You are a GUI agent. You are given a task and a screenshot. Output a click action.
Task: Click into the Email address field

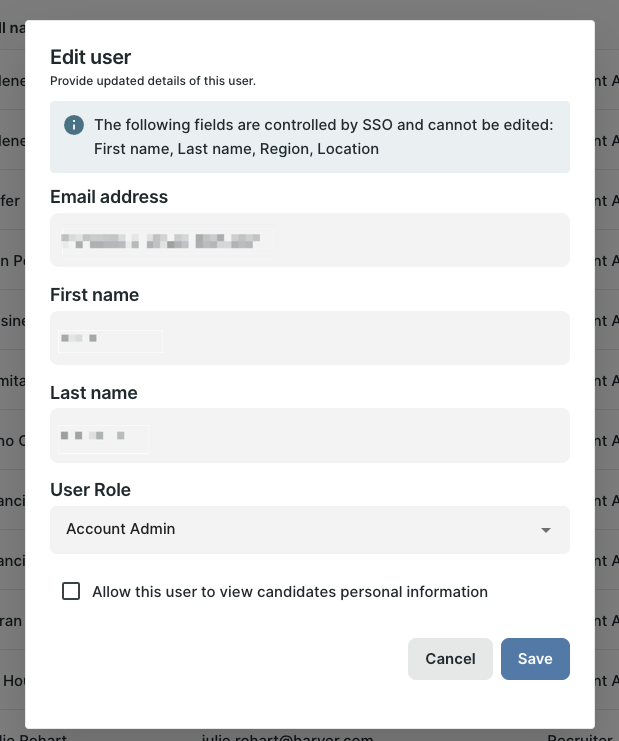click(309, 240)
